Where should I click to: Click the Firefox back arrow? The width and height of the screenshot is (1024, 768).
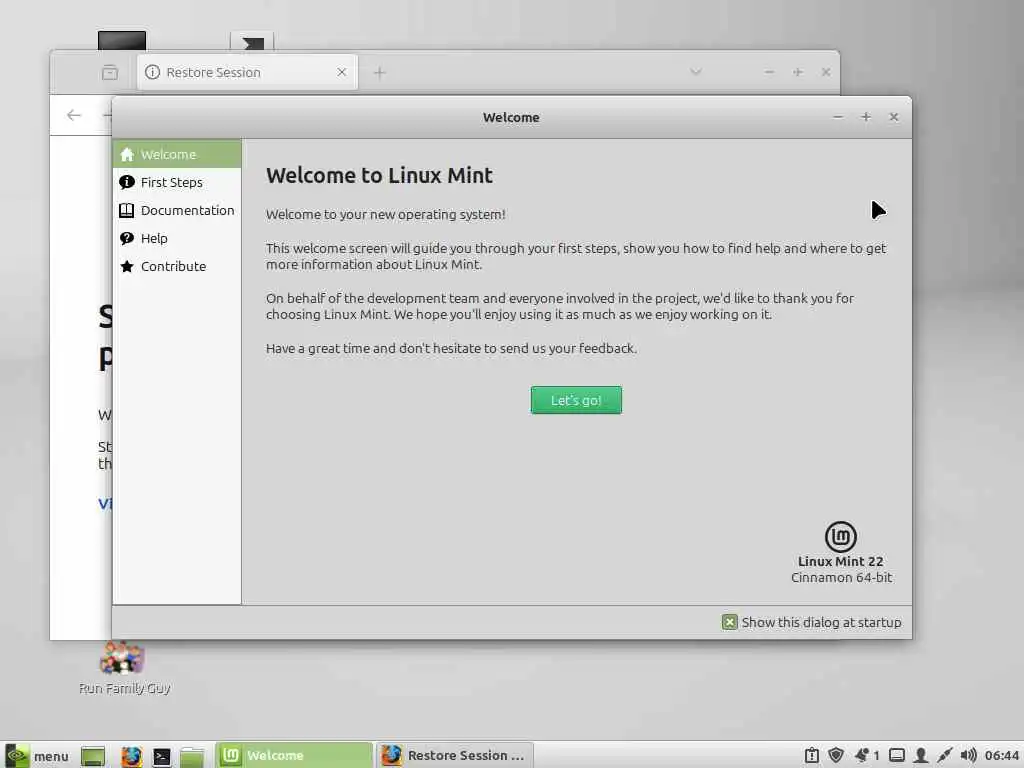74,116
